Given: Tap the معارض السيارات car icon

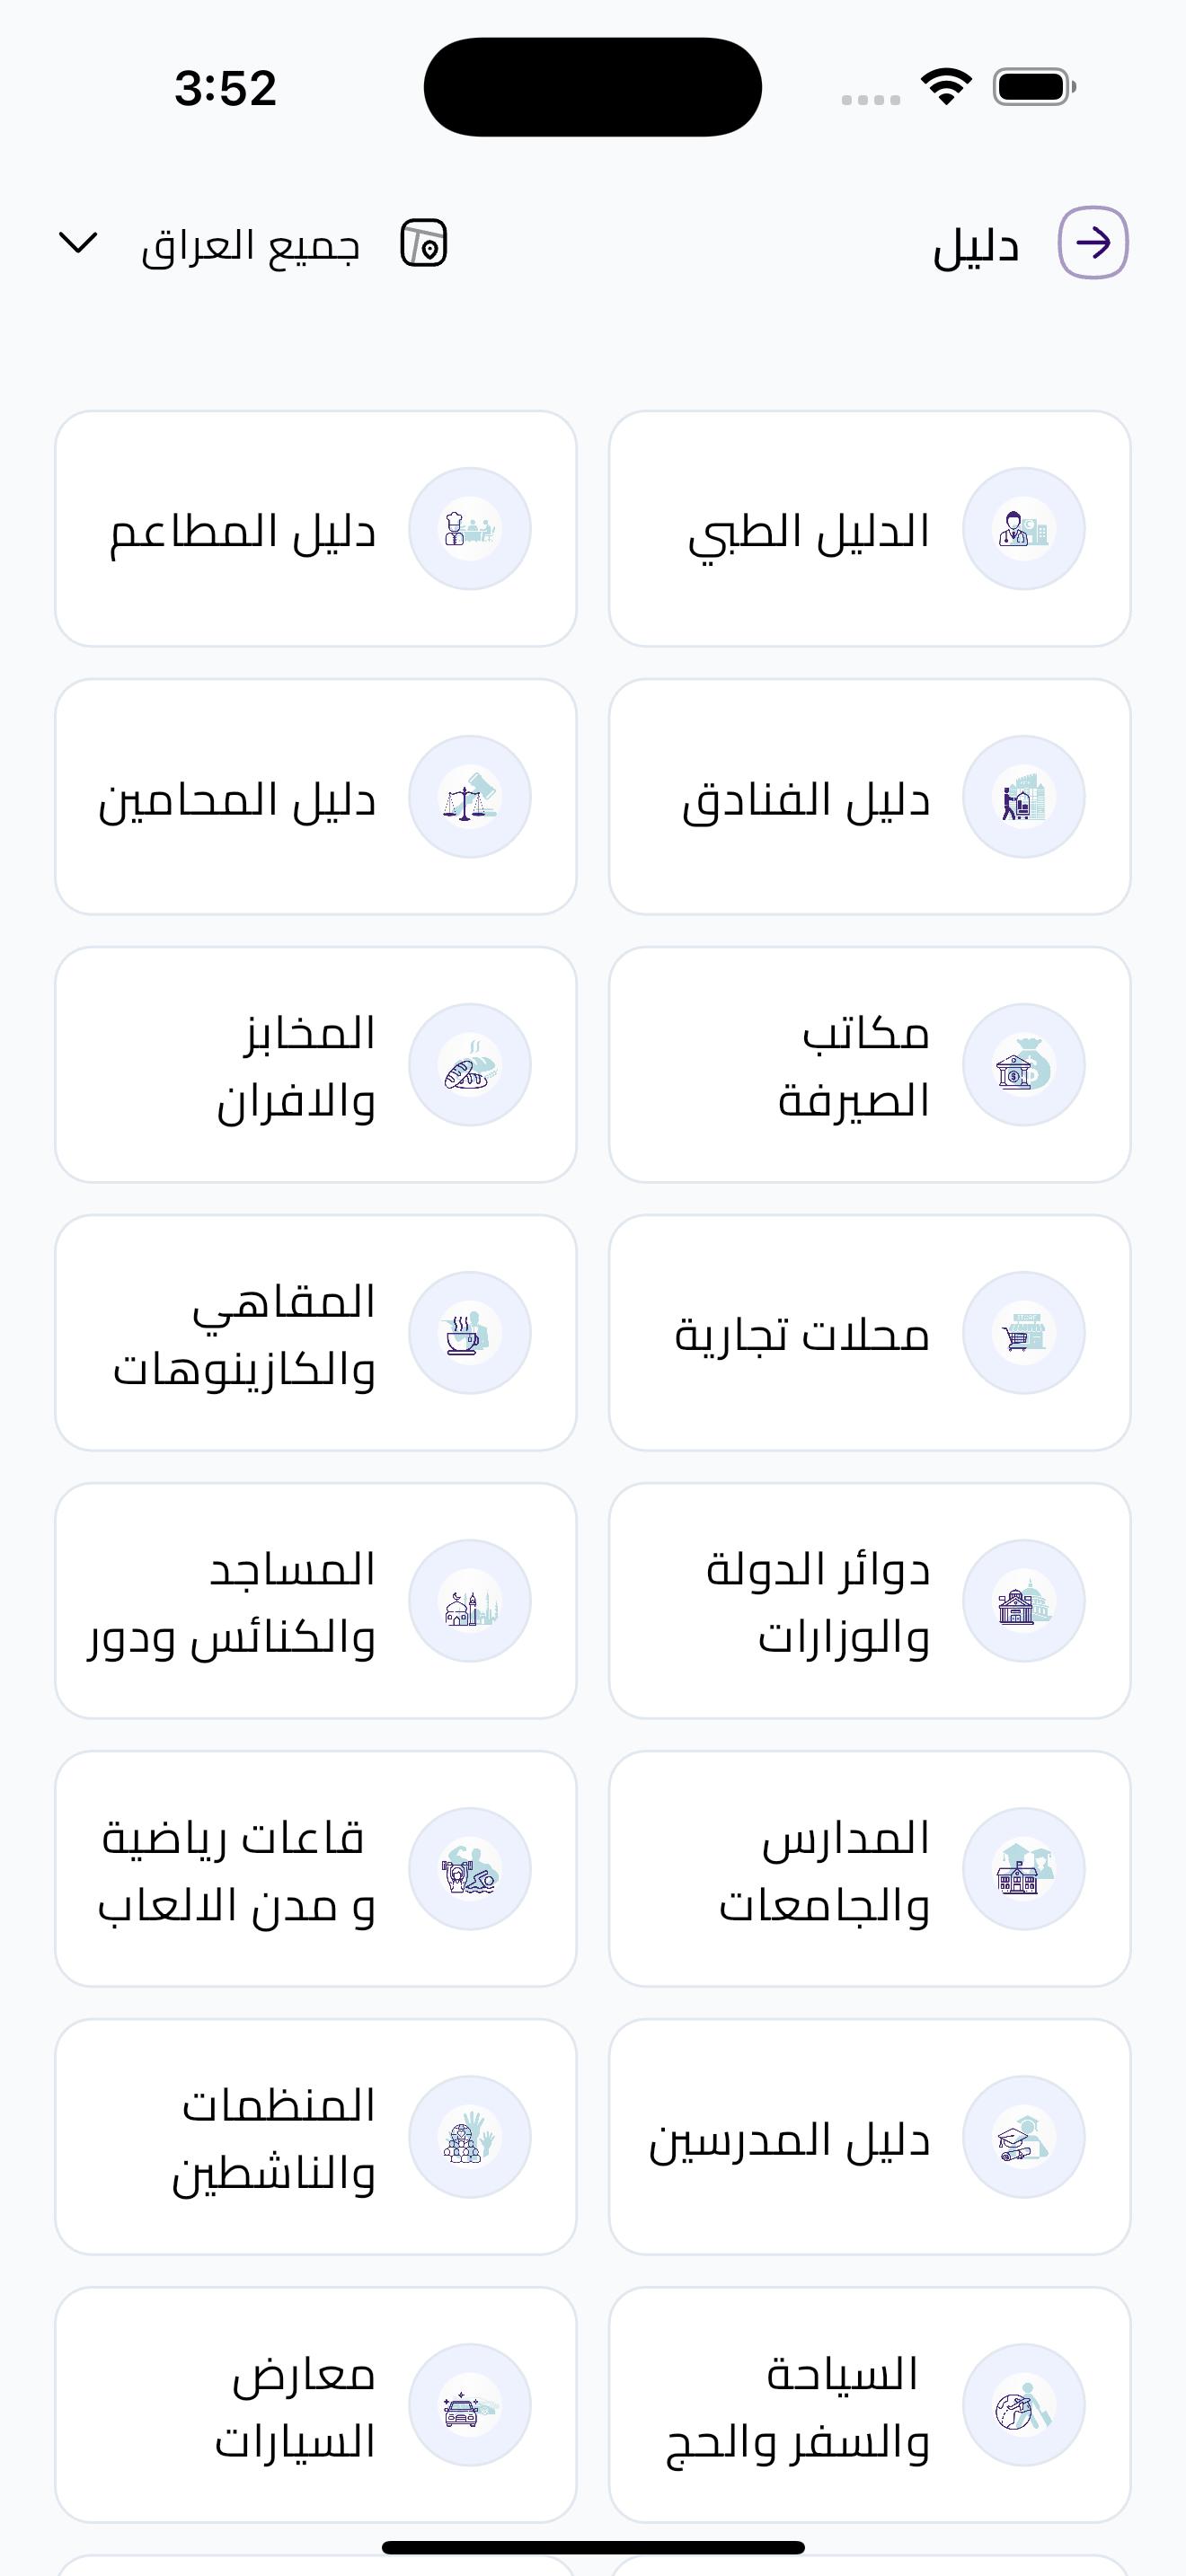Looking at the screenshot, I should tap(470, 2405).
